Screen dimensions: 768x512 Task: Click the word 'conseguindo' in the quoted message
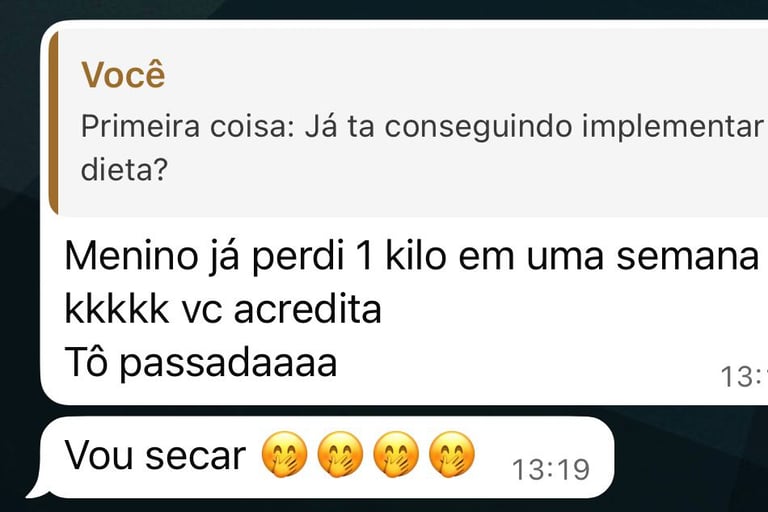(478, 127)
